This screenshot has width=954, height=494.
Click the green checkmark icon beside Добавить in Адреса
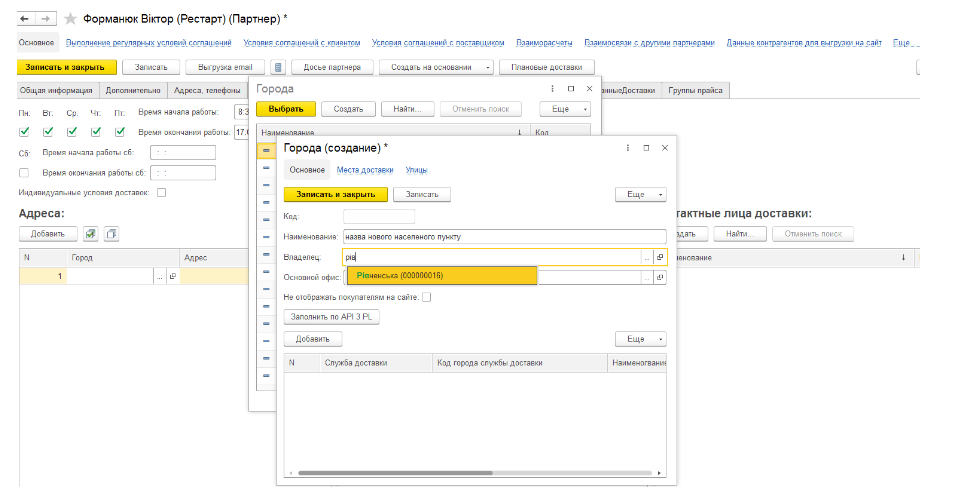91,234
